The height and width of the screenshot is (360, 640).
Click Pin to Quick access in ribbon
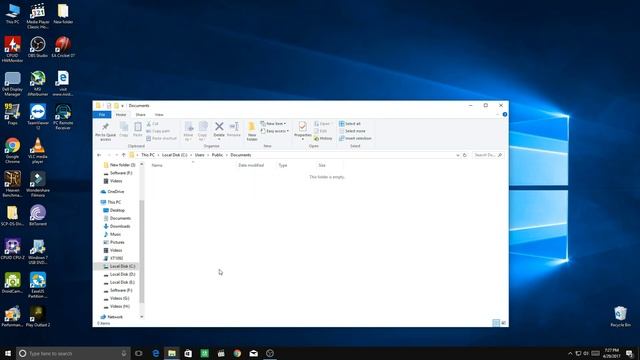(x=105, y=131)
